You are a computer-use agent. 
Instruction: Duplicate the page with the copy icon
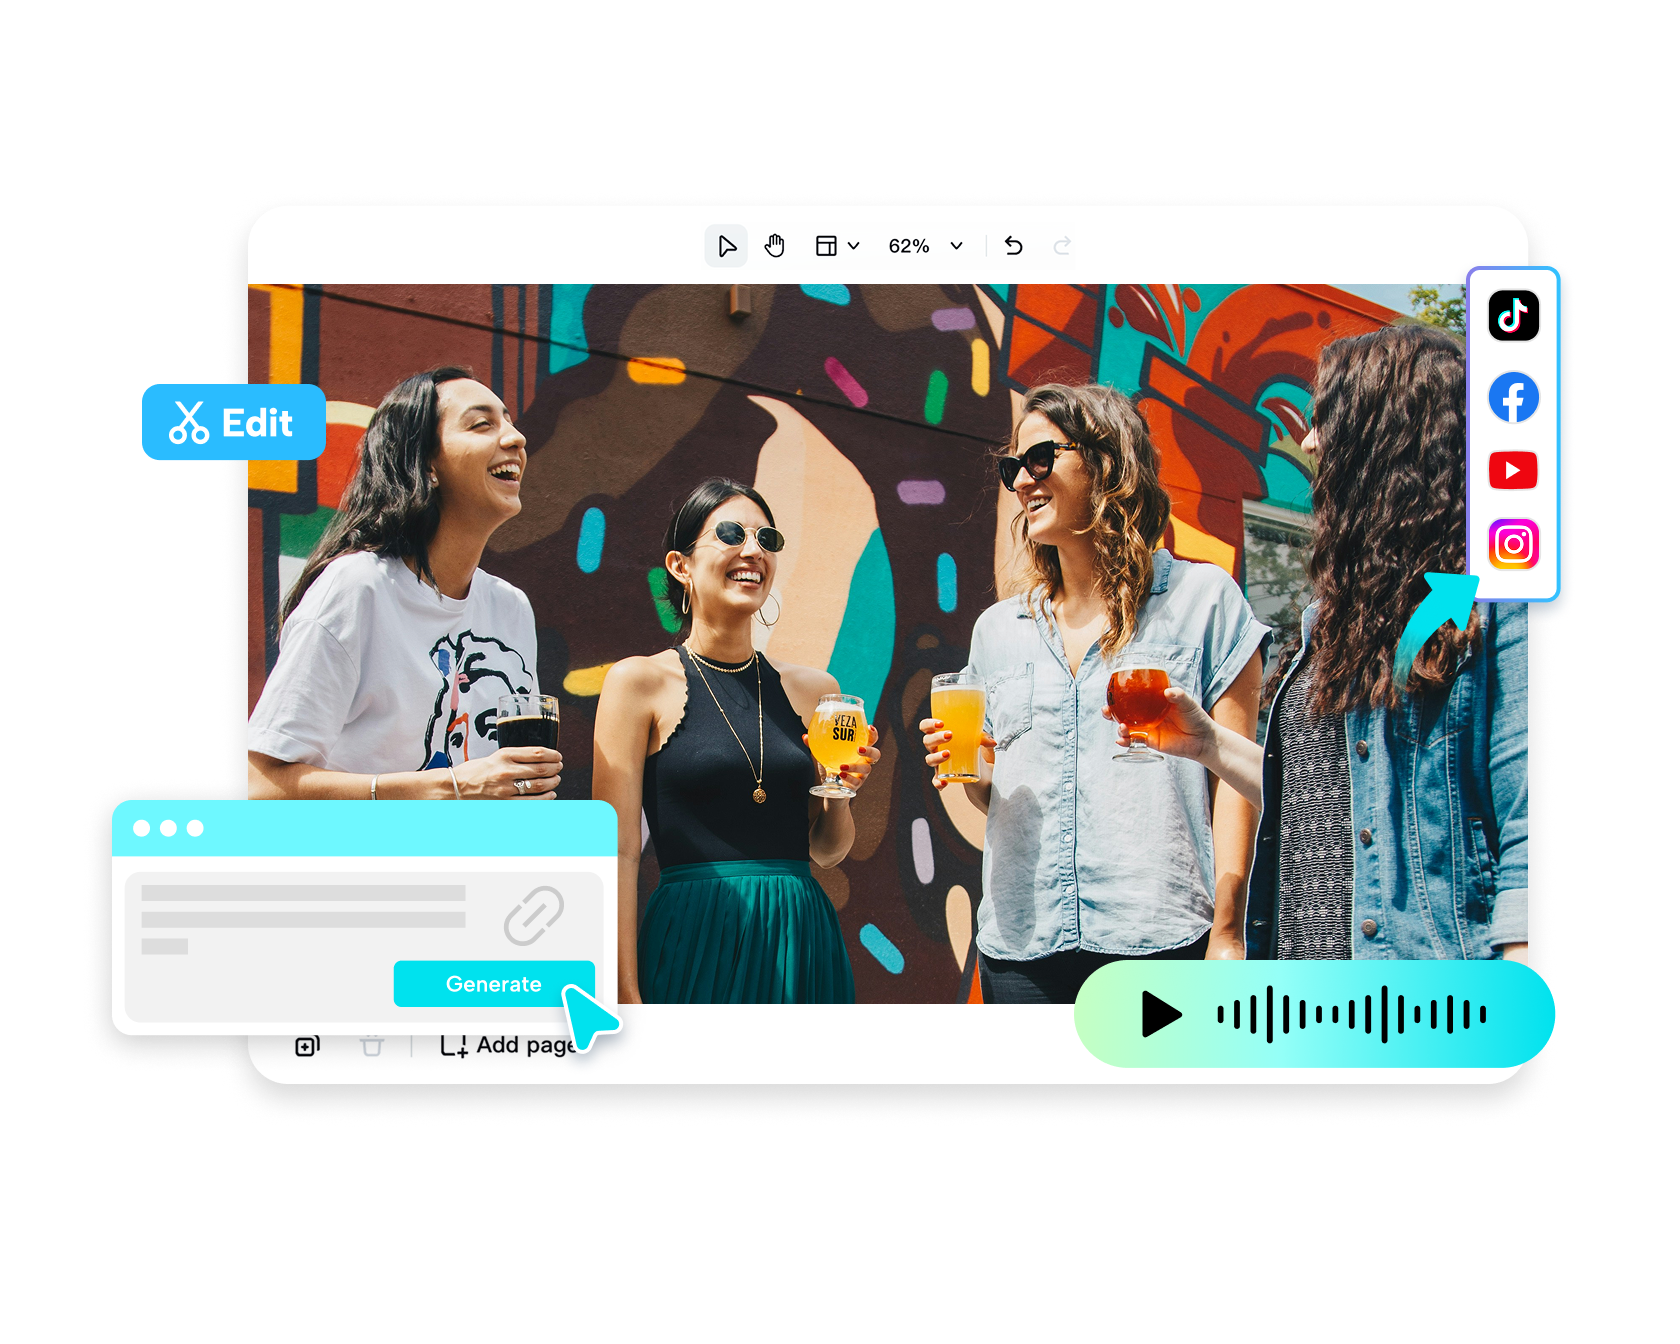pos(306,1045)
